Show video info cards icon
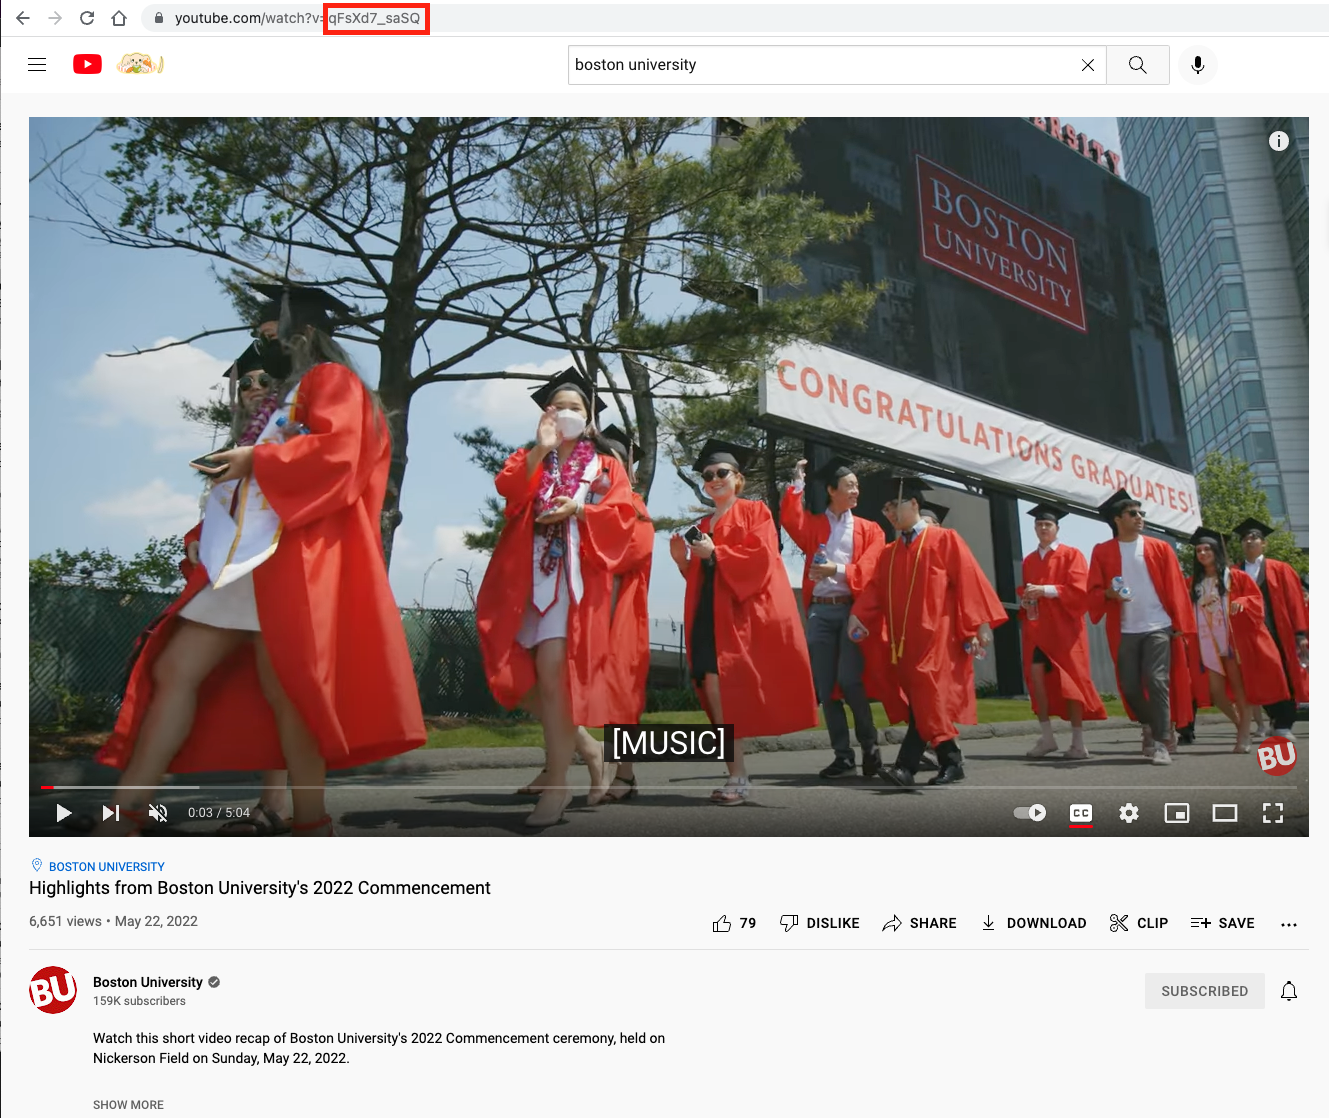This screenshot has height=1118, width=1329. (1279, 141)
